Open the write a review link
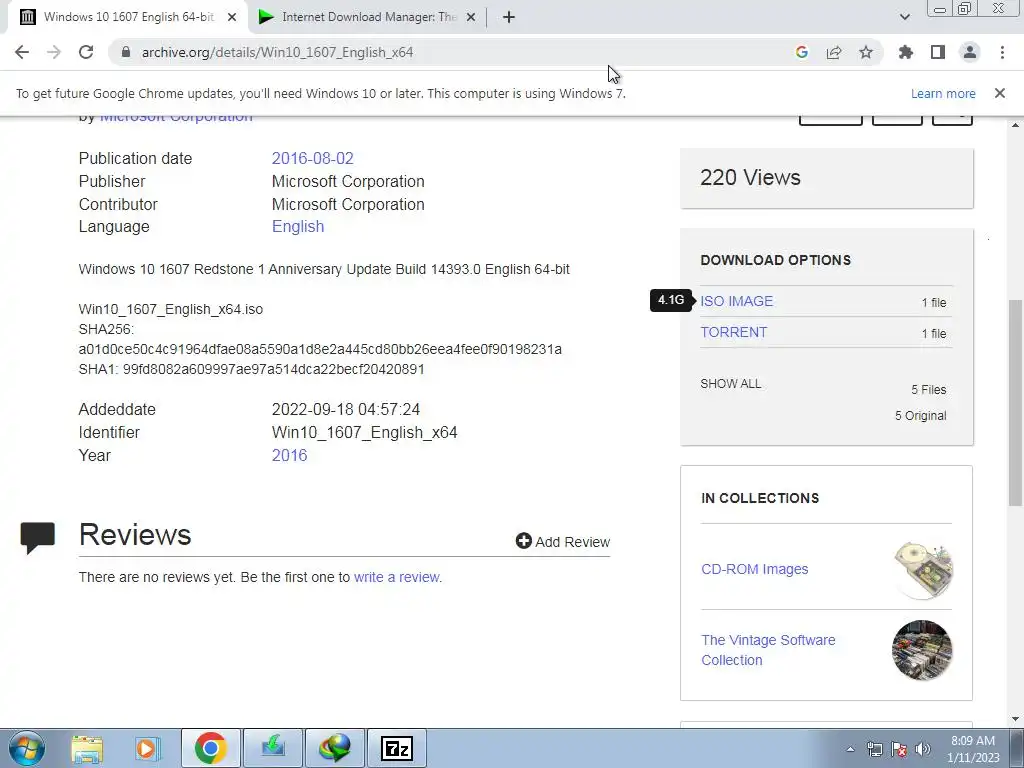This screenshot has height=768, width=1024. coord(396,577)
